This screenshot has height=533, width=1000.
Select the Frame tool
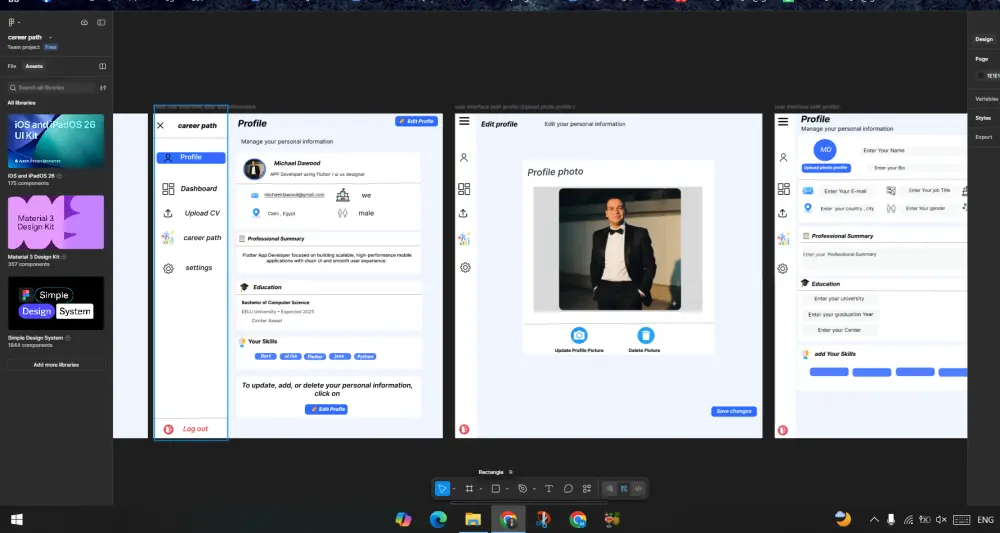coord(469,489)
